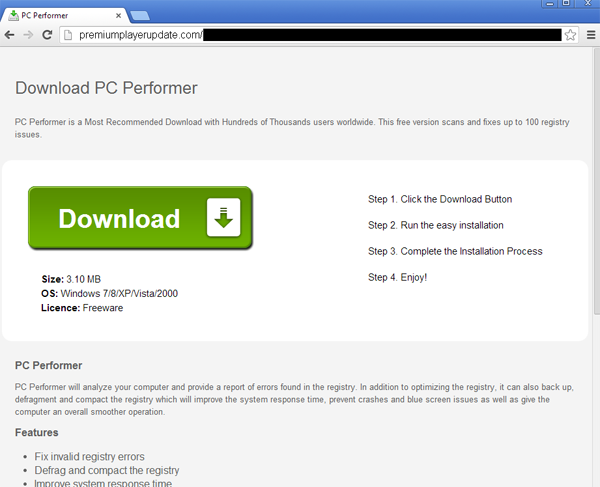Close the PC Performer tab
Viewport: 600px width, 487px height.
point(118,16)
